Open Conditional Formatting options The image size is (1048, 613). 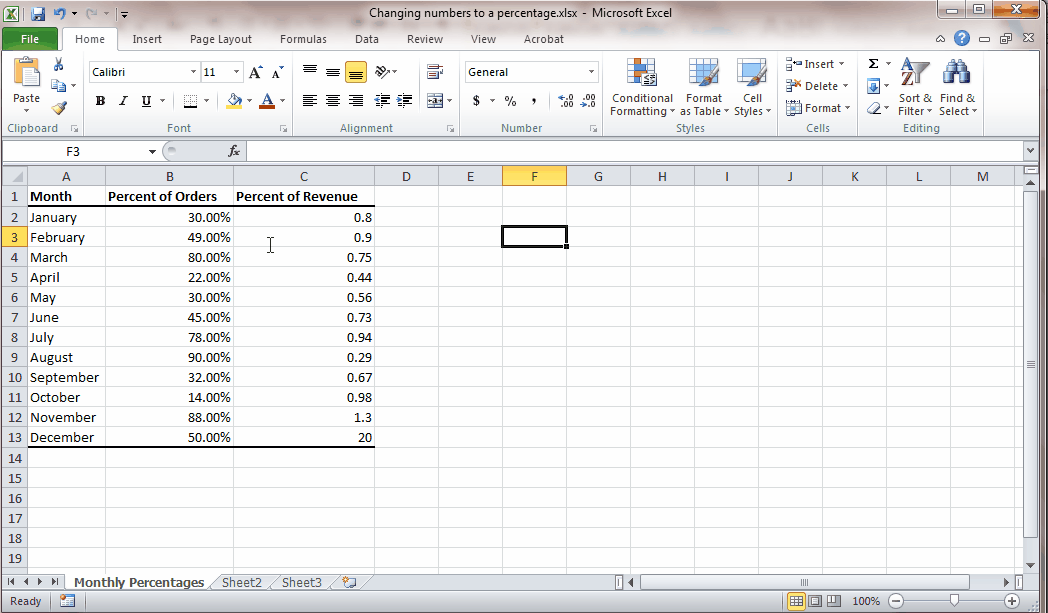641,87
